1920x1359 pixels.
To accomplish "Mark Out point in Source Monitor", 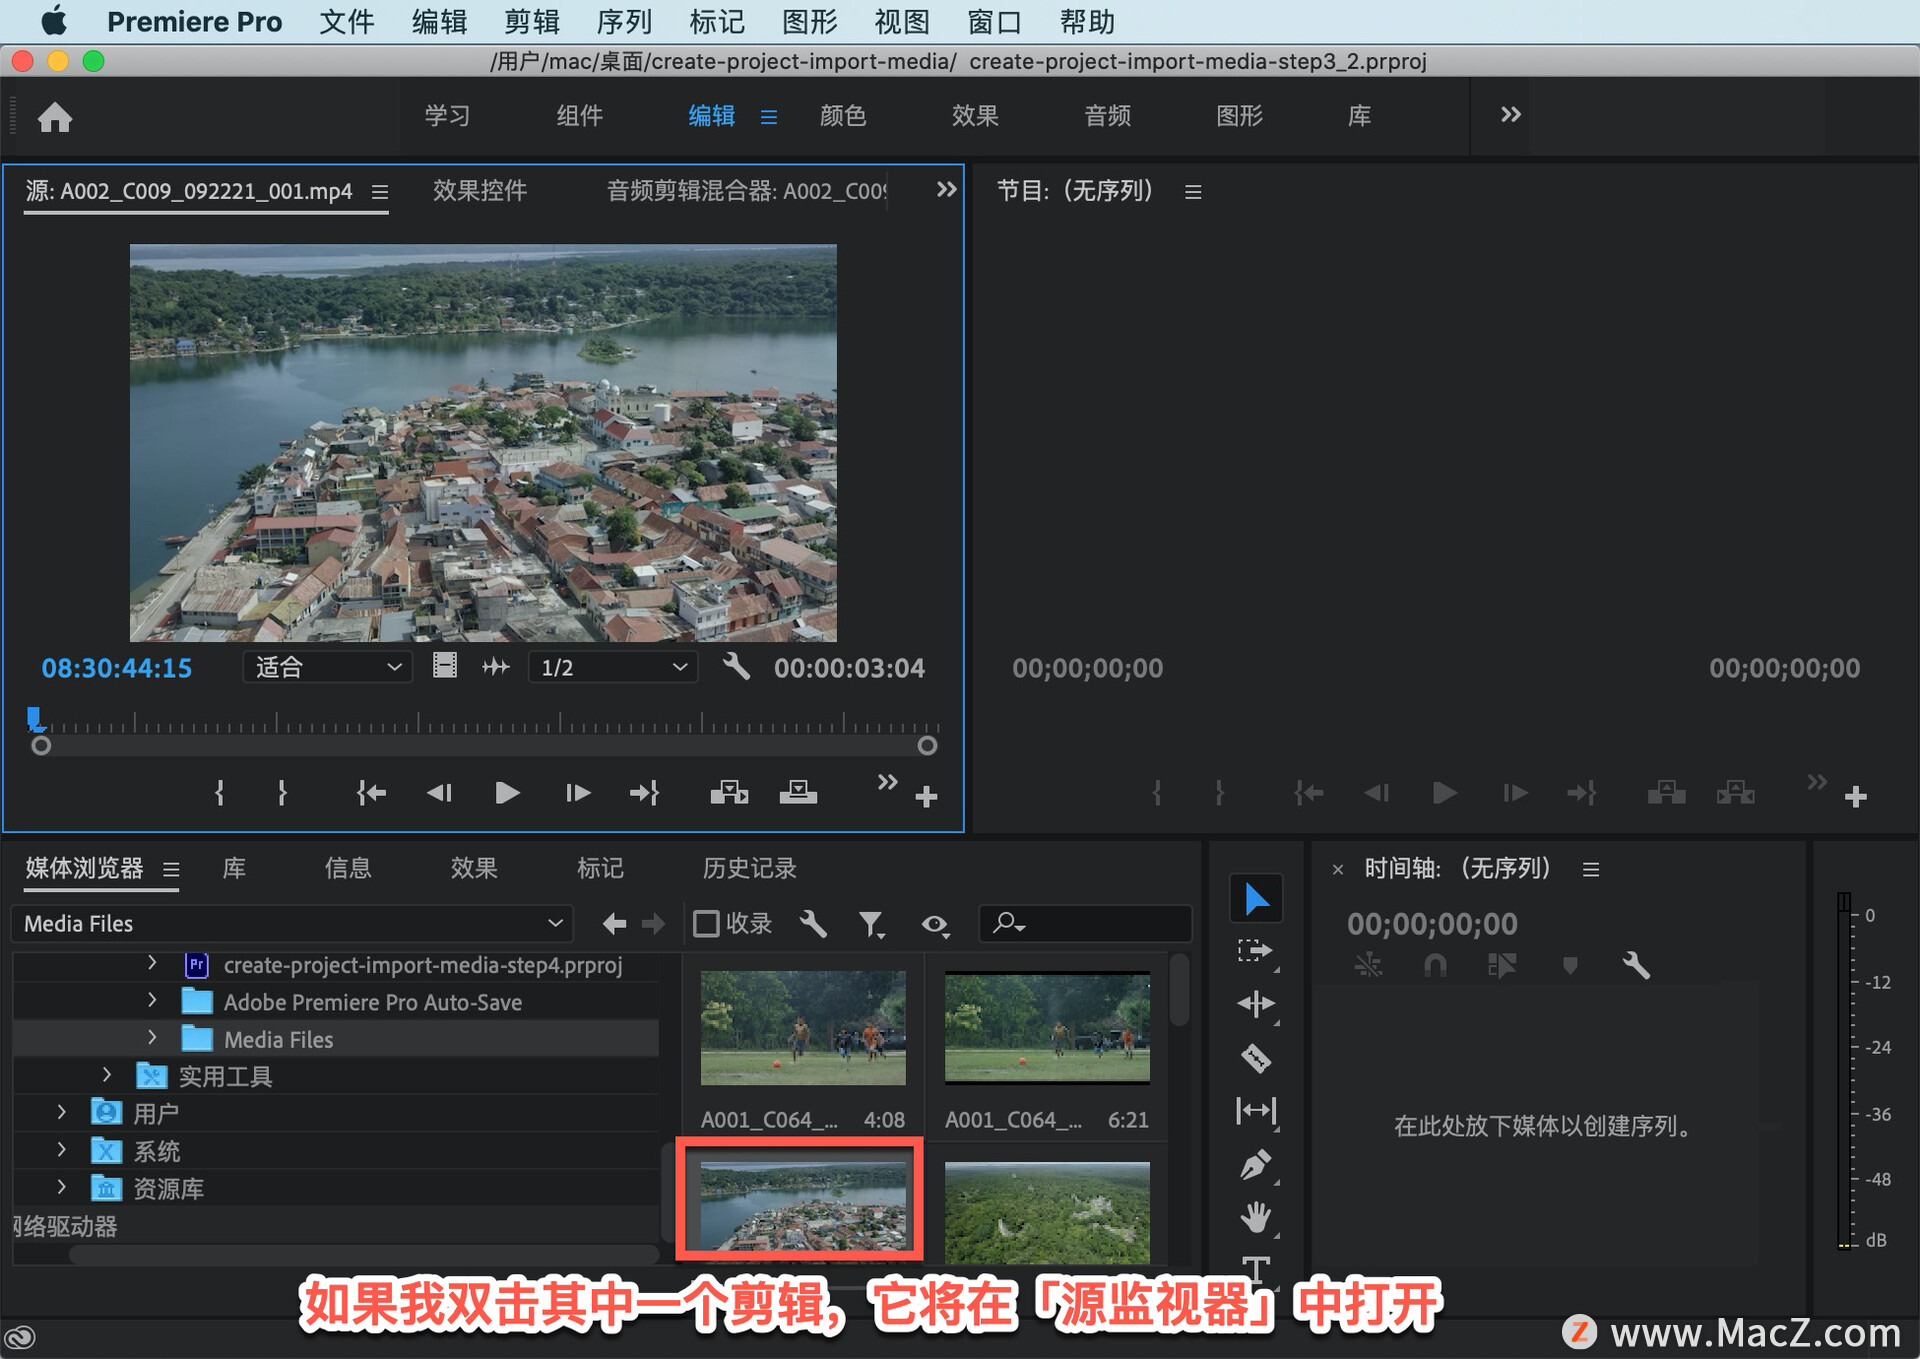I will click(x=282, y=793).
